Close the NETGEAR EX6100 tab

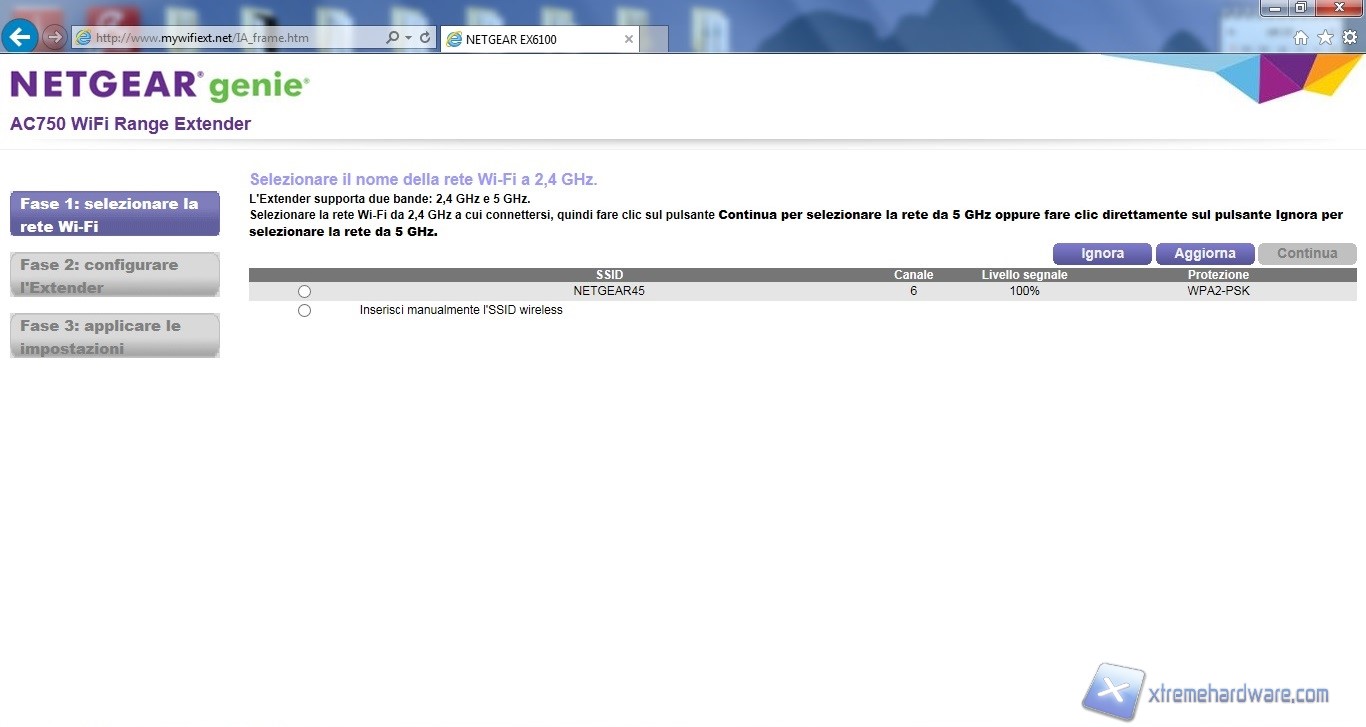coord(628,39)
